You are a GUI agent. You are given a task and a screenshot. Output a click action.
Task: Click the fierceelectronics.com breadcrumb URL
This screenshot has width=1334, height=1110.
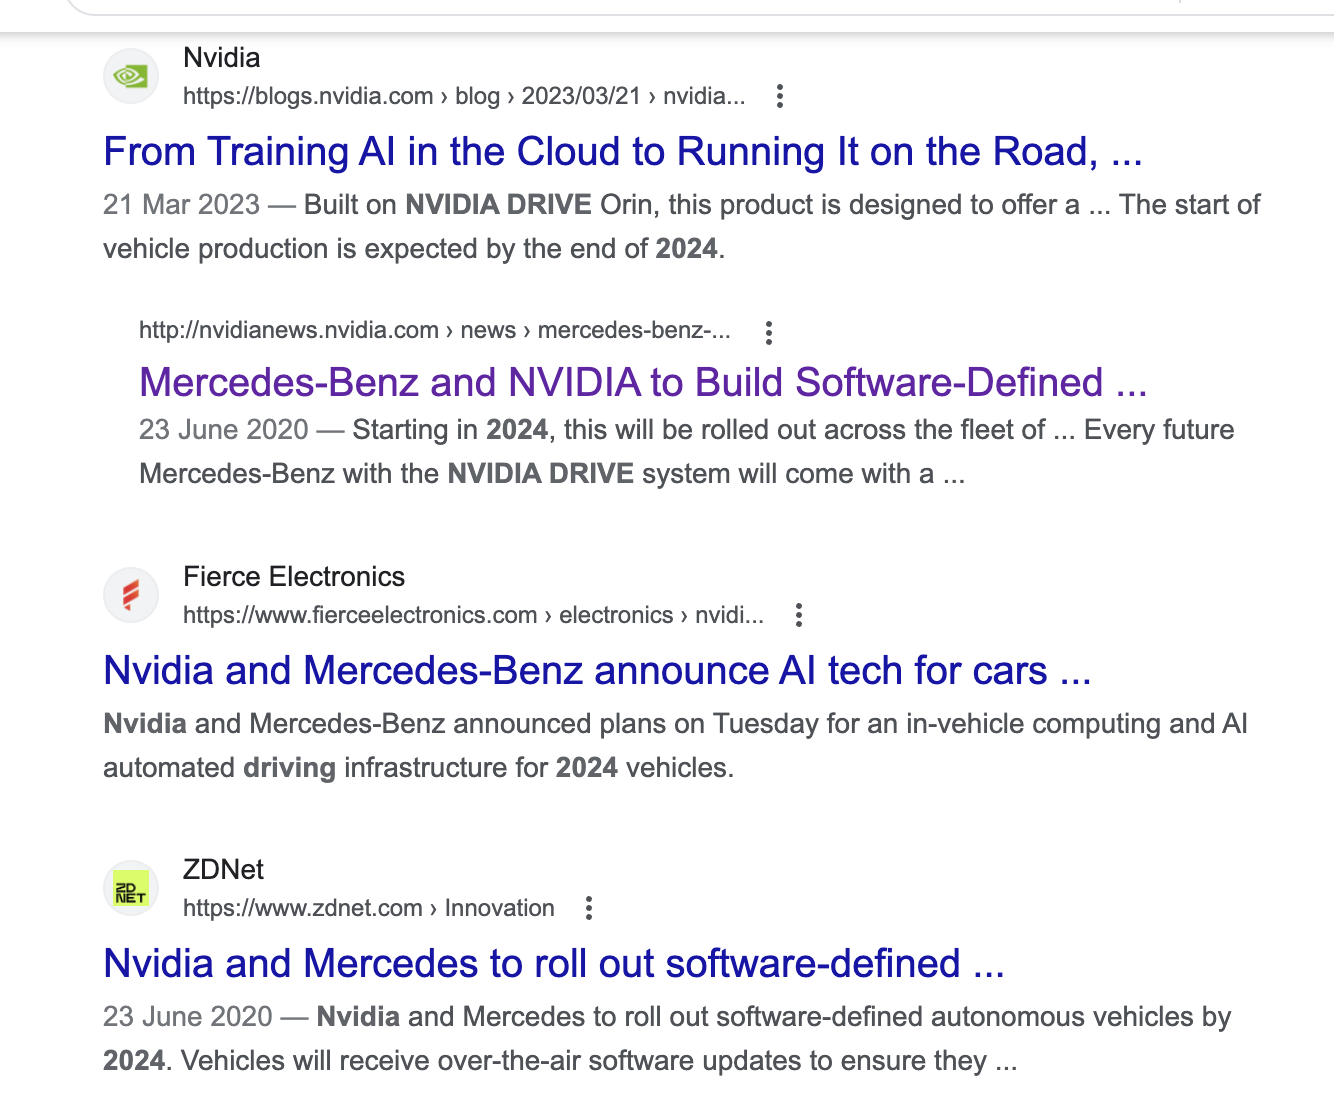pyautogui.click(x=473, y=615)
